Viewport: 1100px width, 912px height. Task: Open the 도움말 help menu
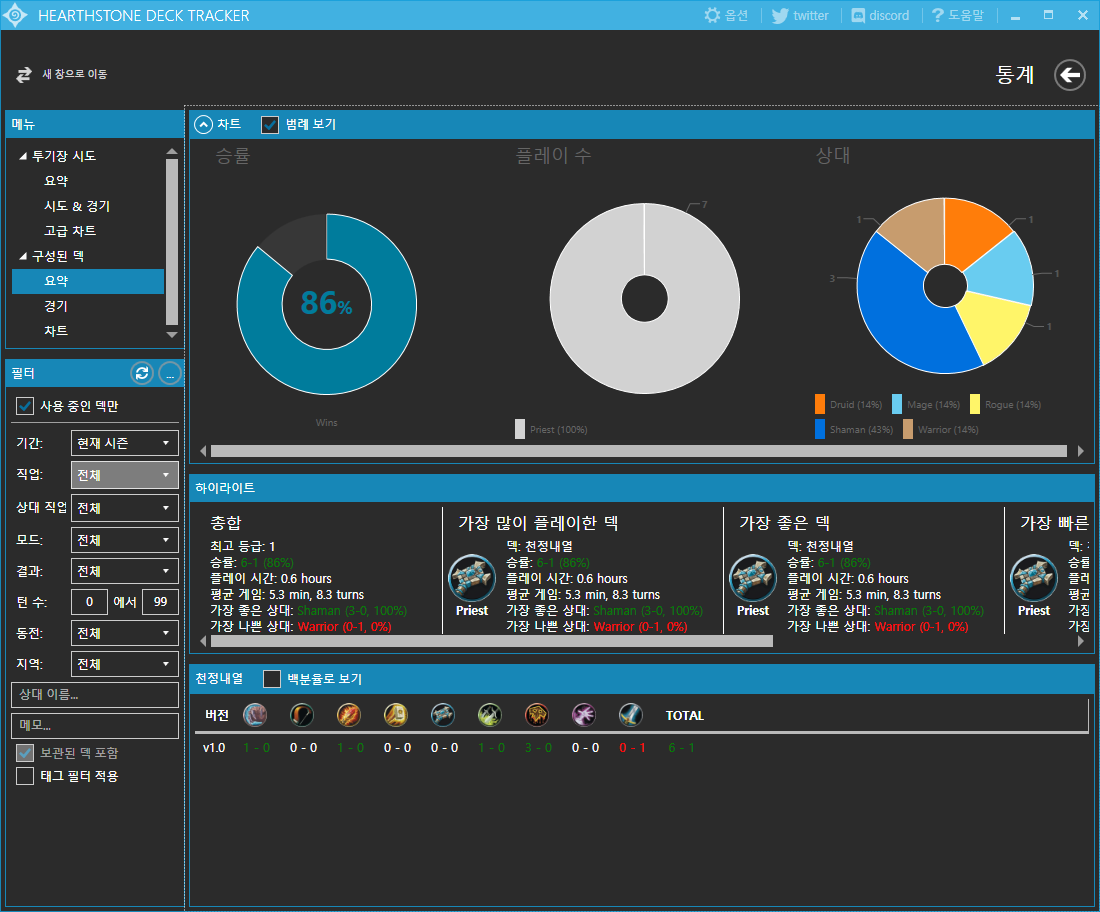pos(958,15)
